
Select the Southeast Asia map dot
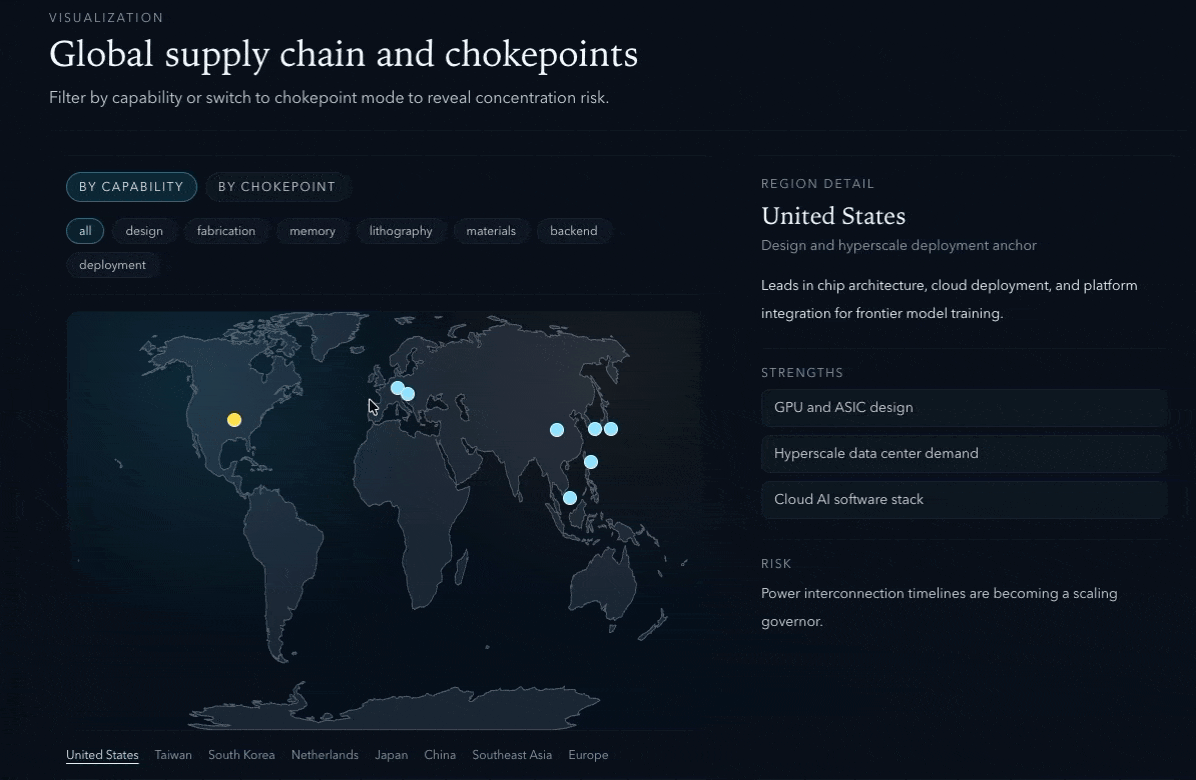pyautogui.click(x=570, y=498)
